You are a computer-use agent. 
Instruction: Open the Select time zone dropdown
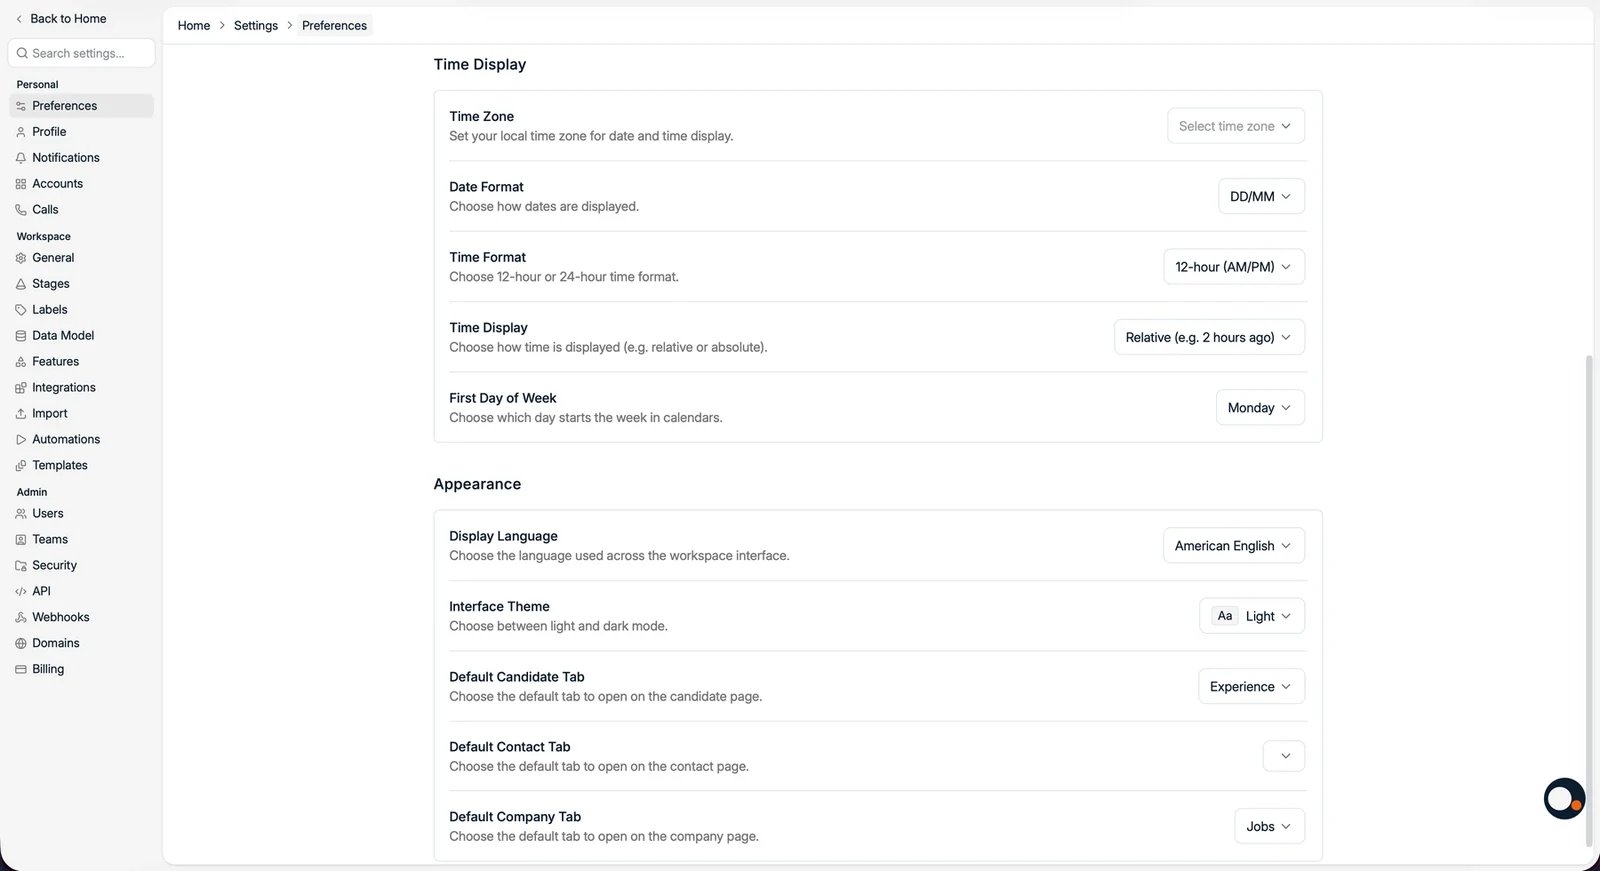tap(1236, 126)
